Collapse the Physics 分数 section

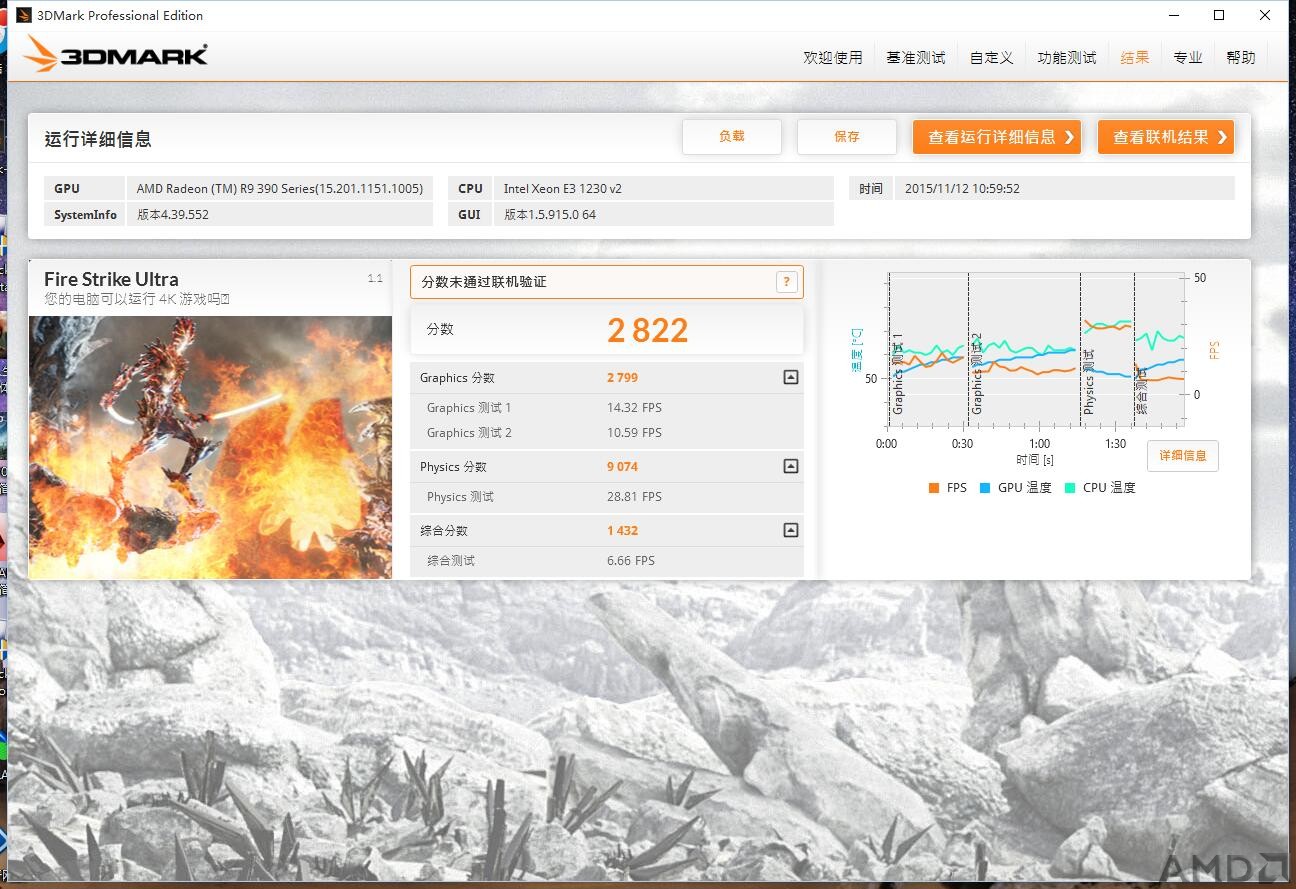791,467
